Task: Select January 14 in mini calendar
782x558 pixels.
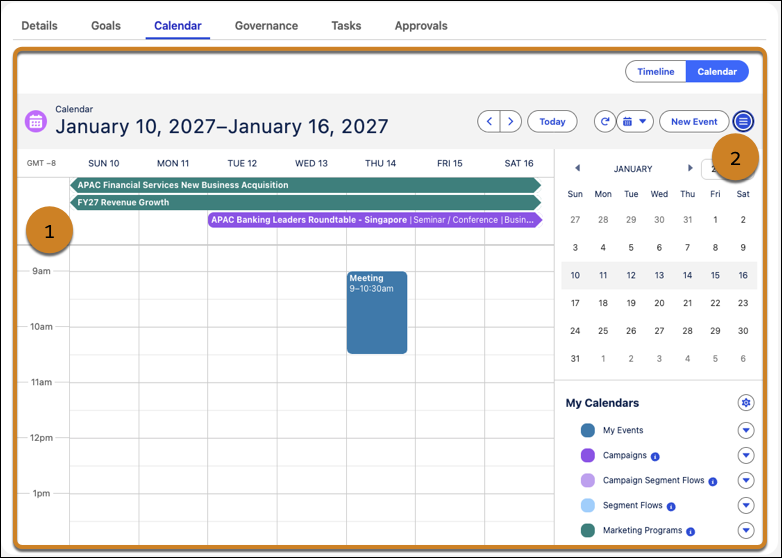Action: (x=687, y=275)
